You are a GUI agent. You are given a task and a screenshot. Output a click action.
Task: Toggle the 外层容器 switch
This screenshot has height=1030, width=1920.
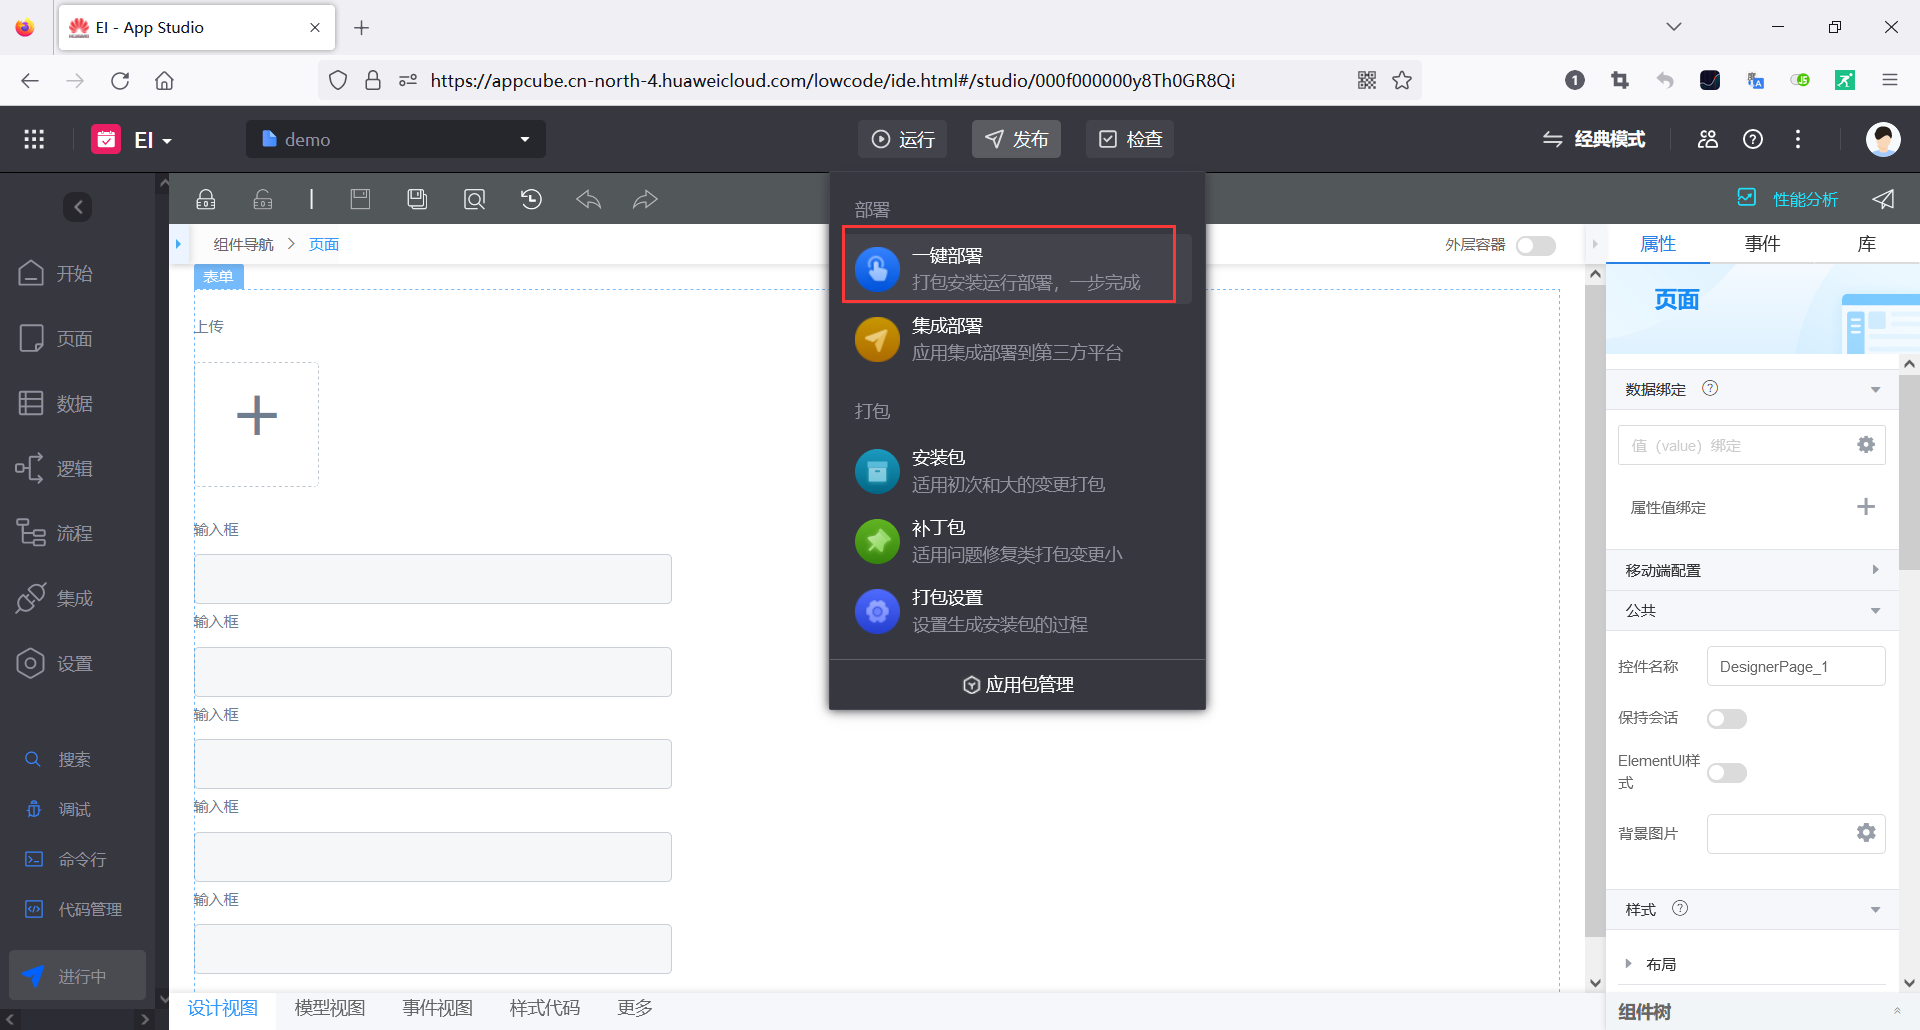click(1535, 245)
